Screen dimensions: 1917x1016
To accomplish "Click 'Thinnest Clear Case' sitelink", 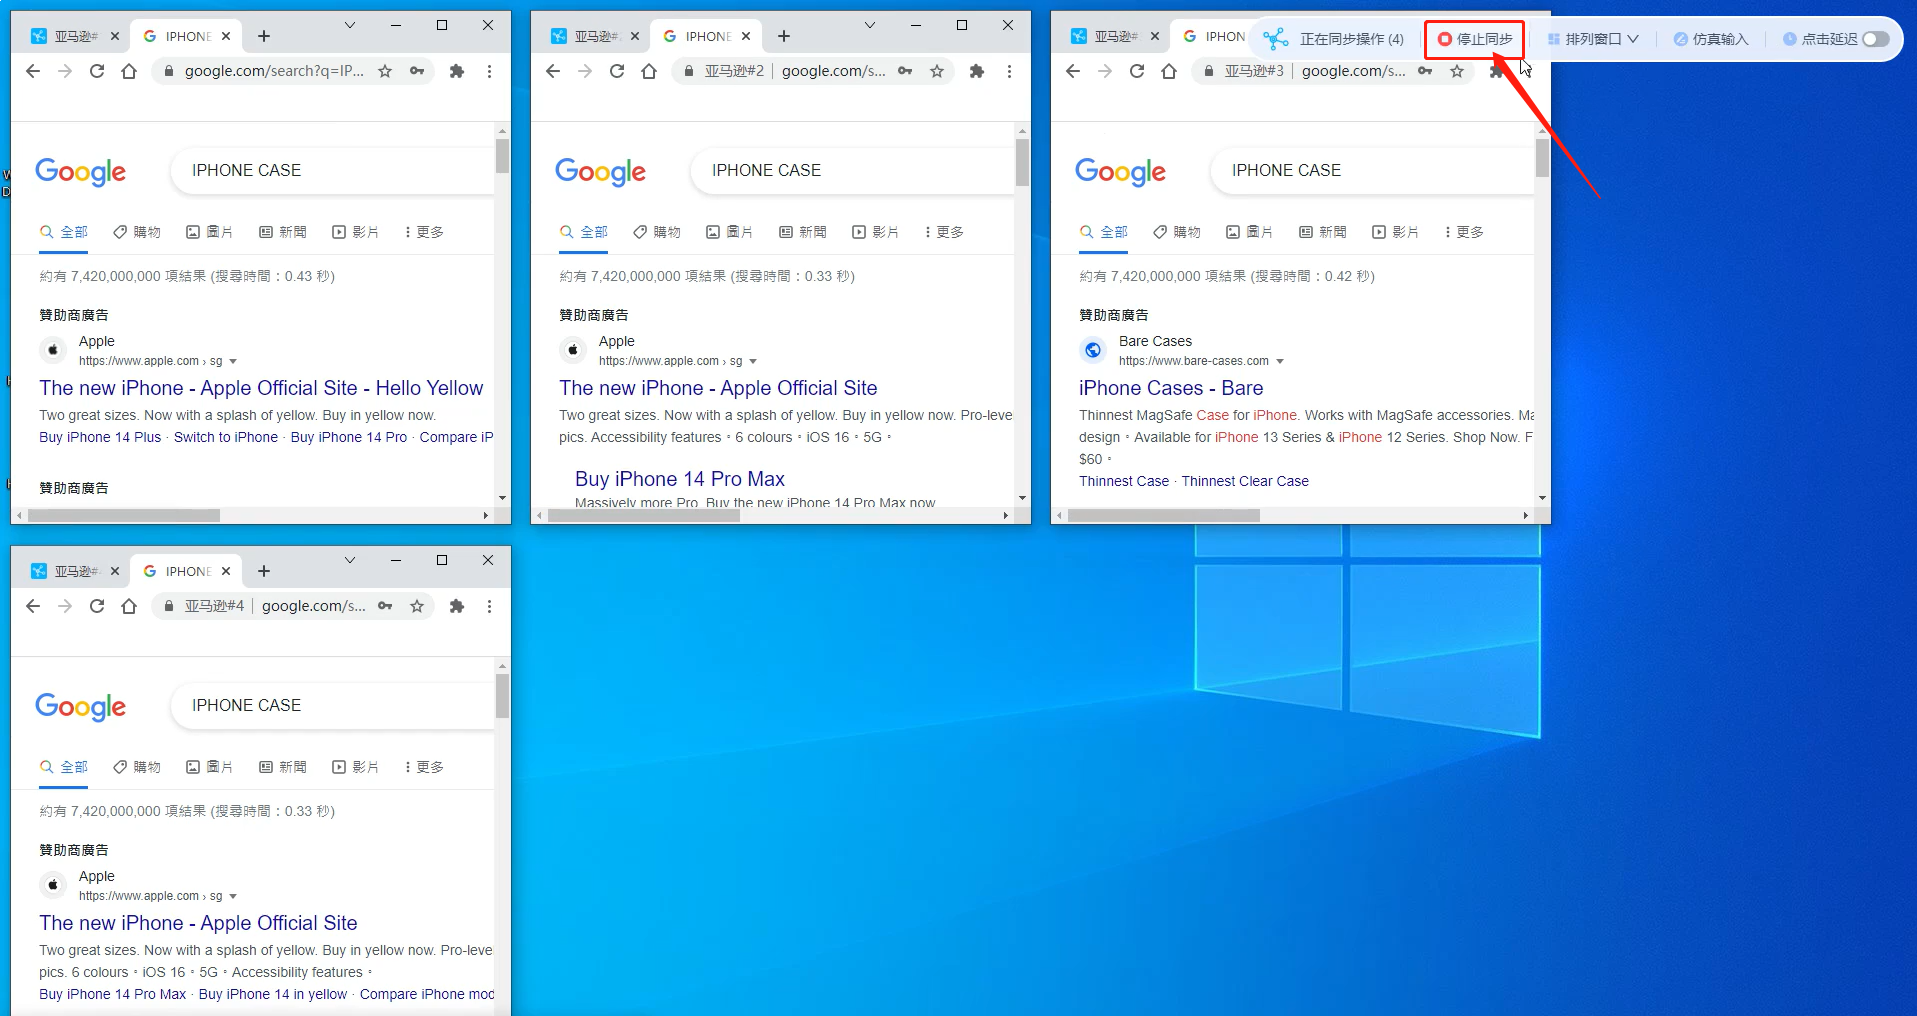I will point(1245,481).
